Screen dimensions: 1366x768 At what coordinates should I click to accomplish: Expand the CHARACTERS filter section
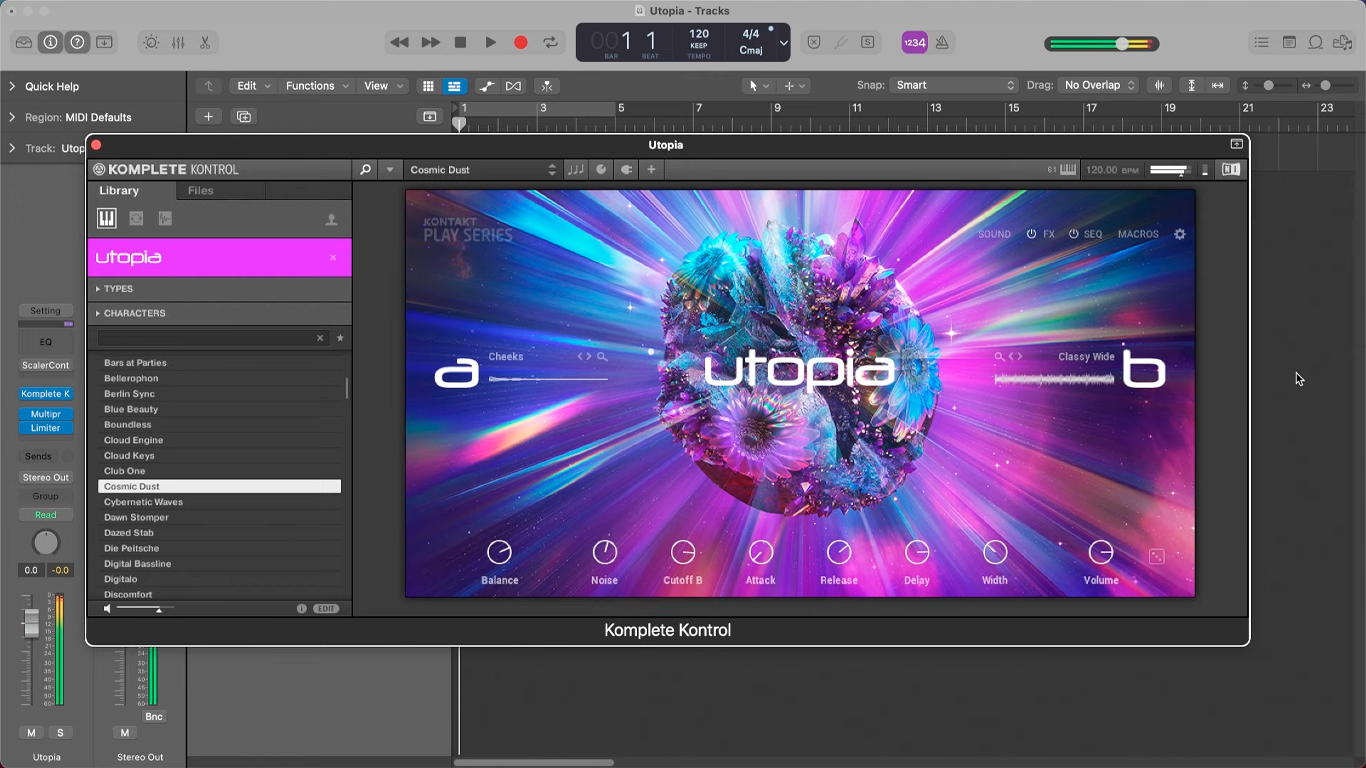(x=220, y=313)
